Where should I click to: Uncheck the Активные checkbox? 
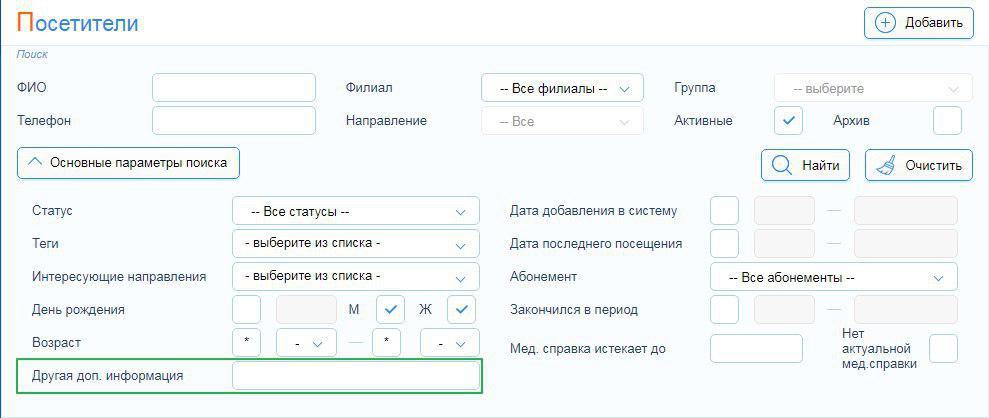789,120
